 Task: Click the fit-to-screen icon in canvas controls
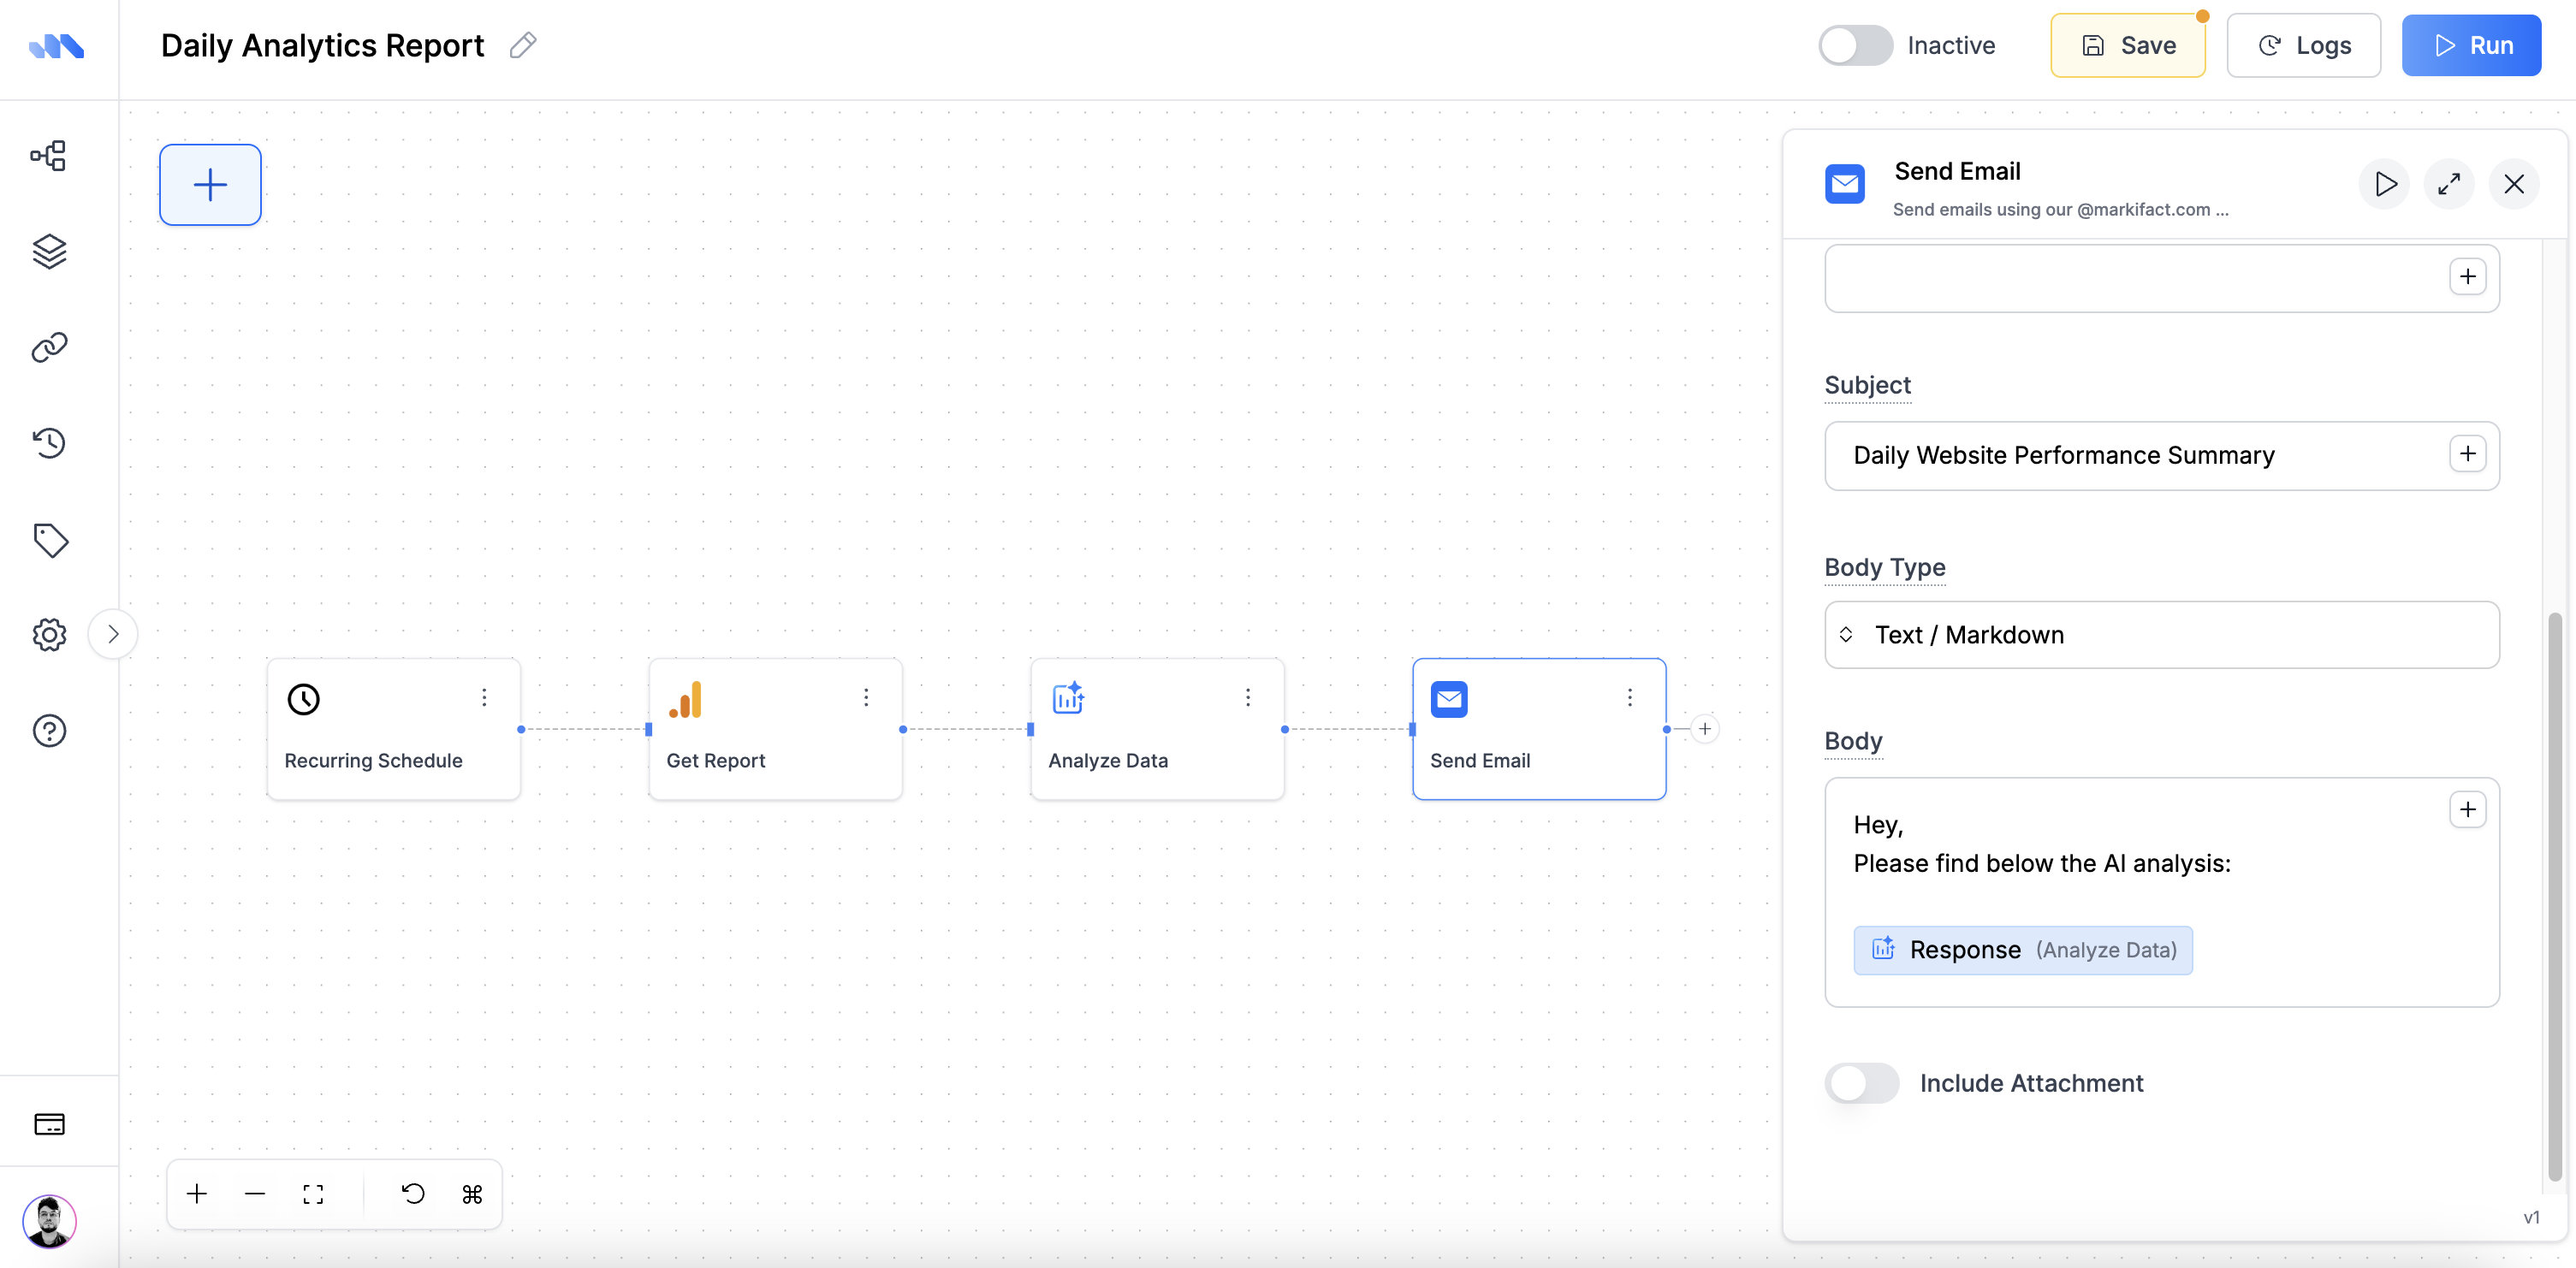[x=313, y=1194]
